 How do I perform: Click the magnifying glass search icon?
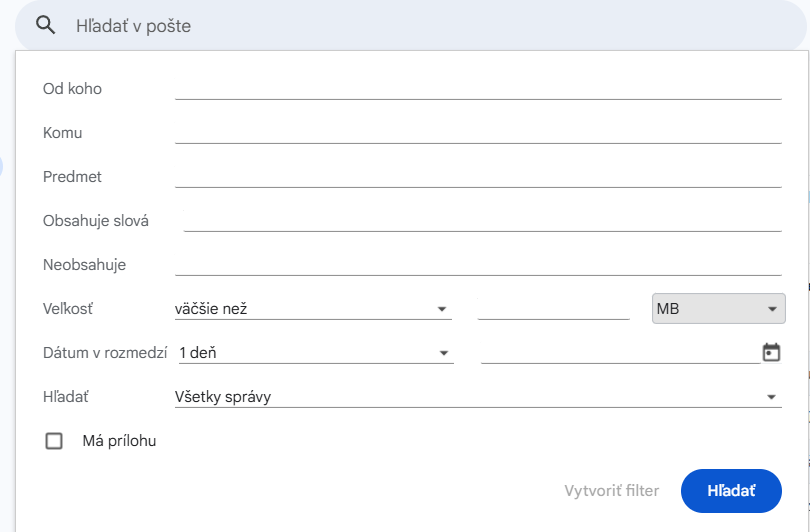click(x=45, y=25)
